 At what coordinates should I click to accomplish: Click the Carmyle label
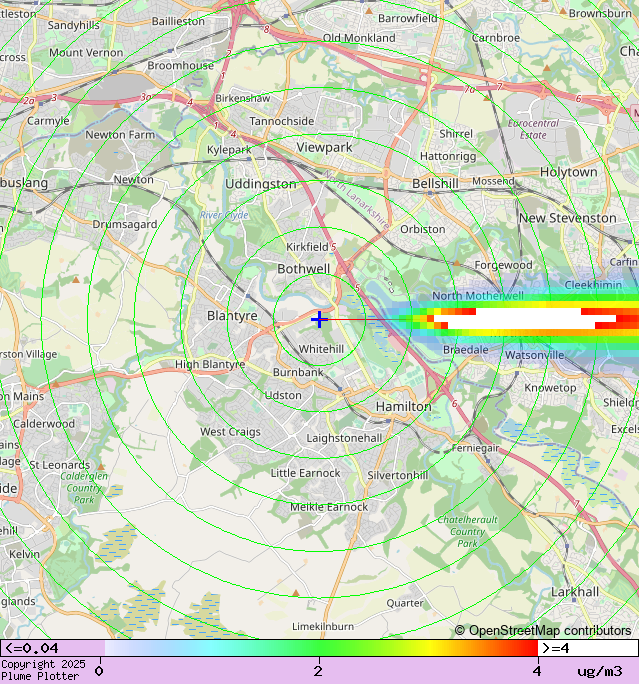[x=48, y=121]
